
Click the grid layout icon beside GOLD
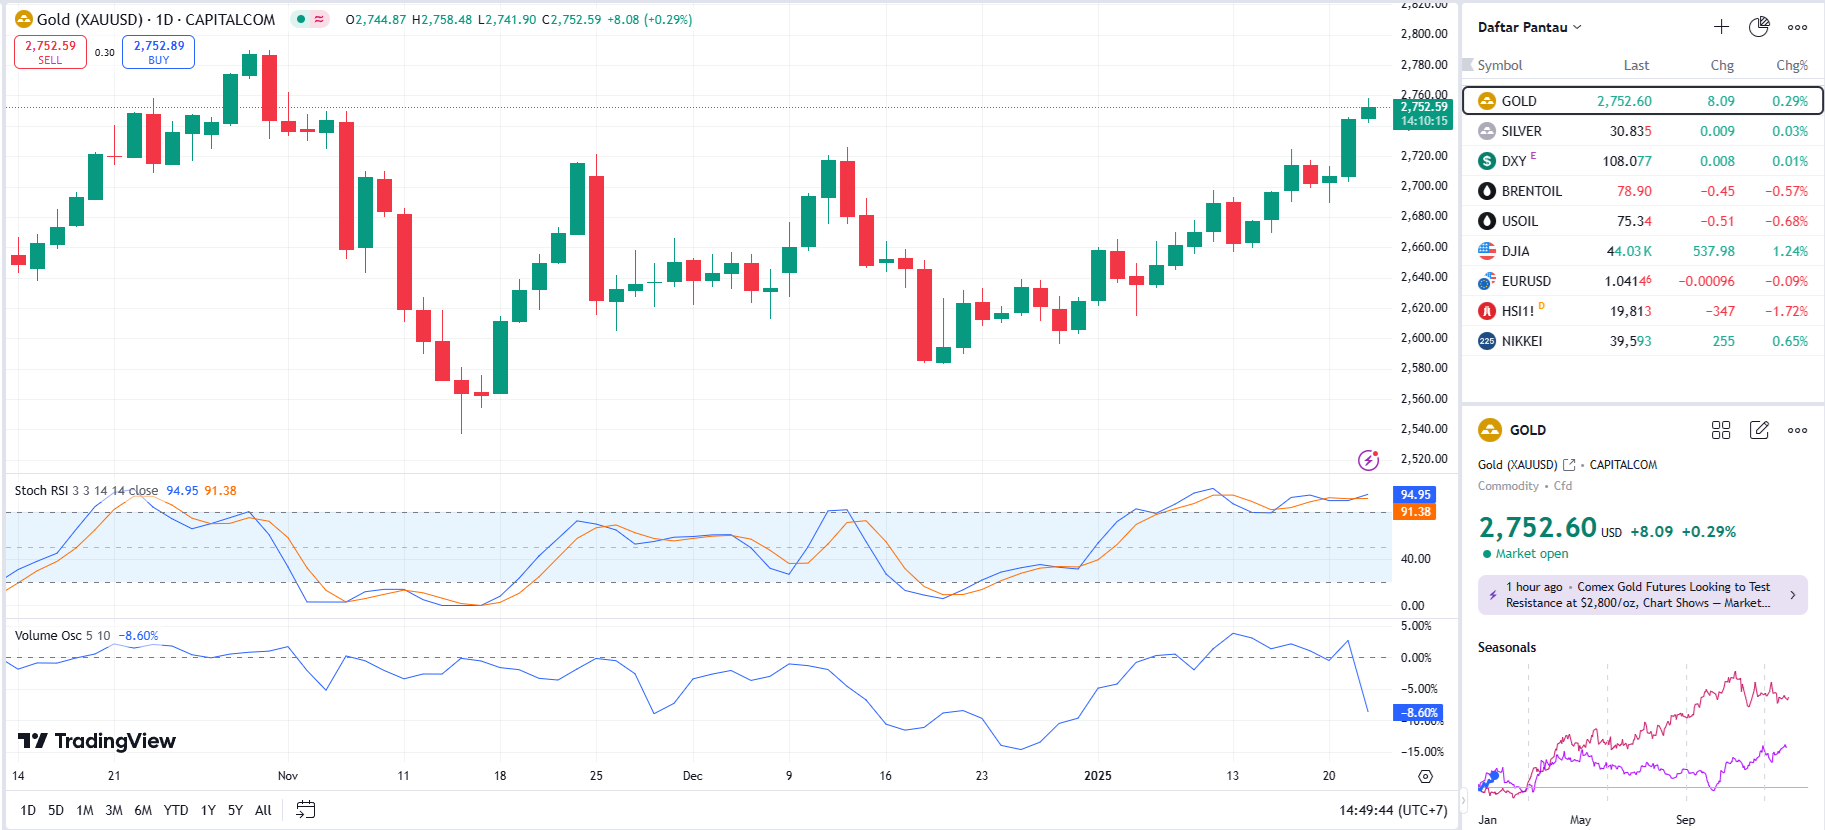tap(1720, 430)
